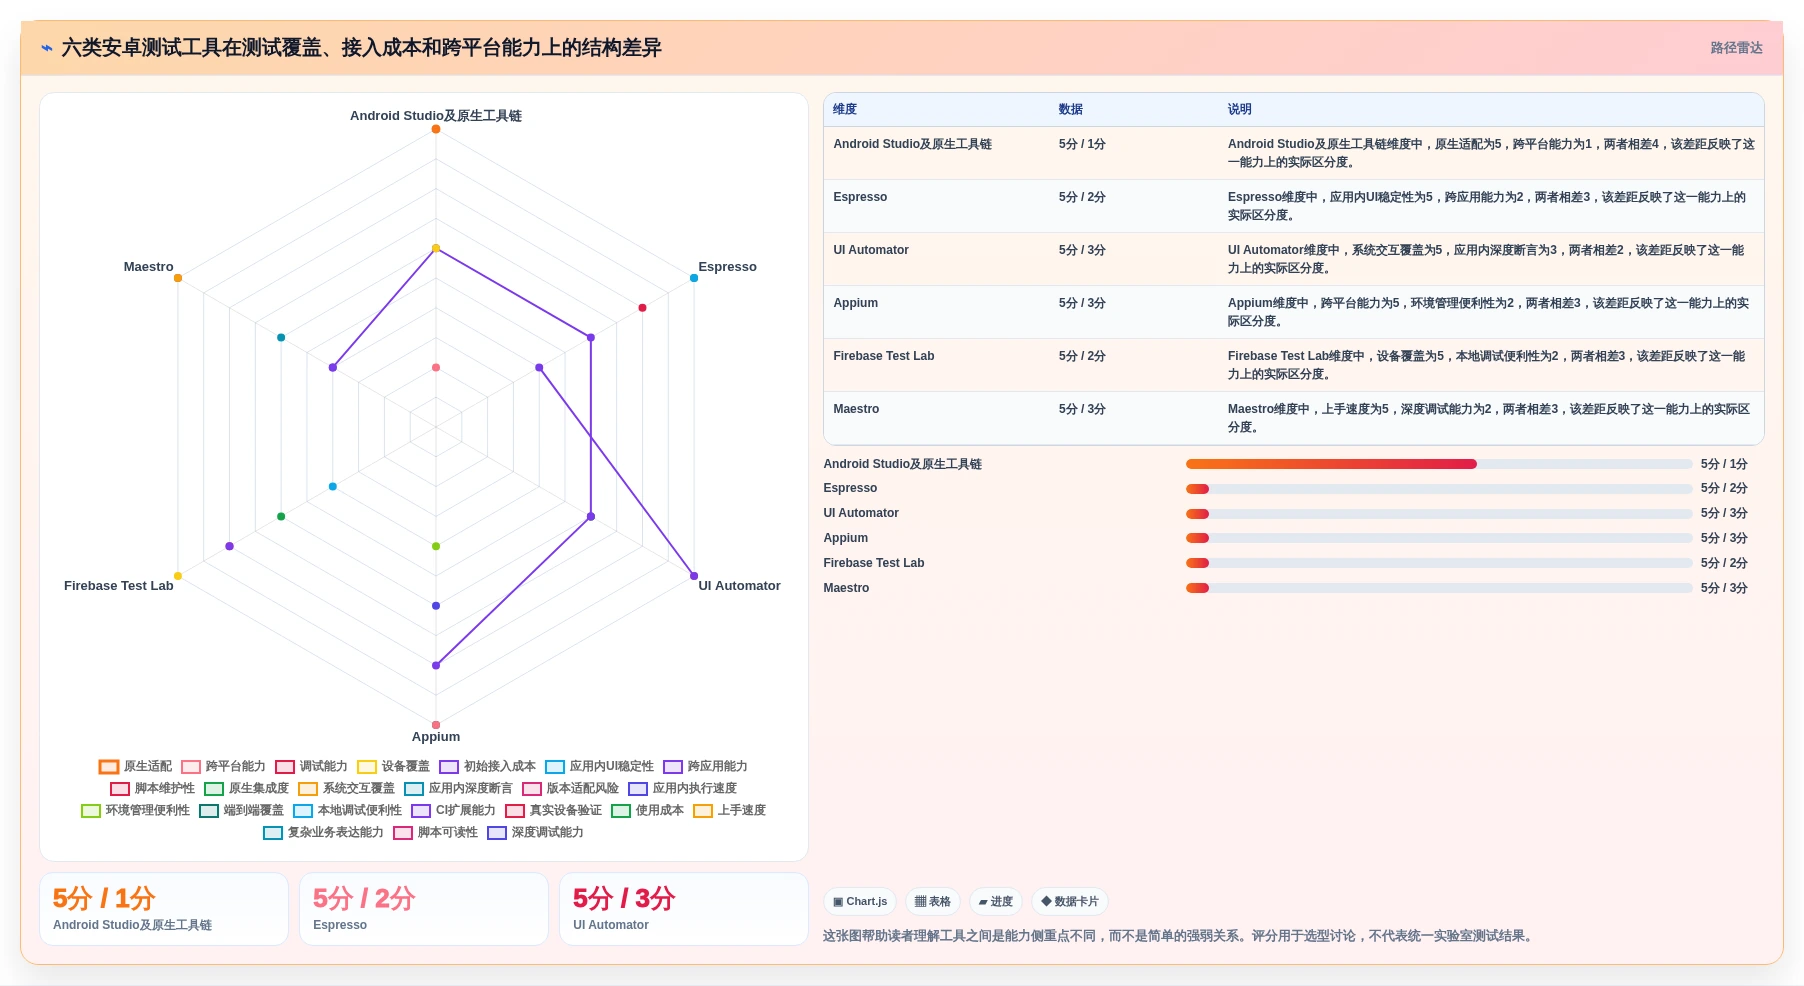Click the Appium progress bar

(x=1439, y=538)
